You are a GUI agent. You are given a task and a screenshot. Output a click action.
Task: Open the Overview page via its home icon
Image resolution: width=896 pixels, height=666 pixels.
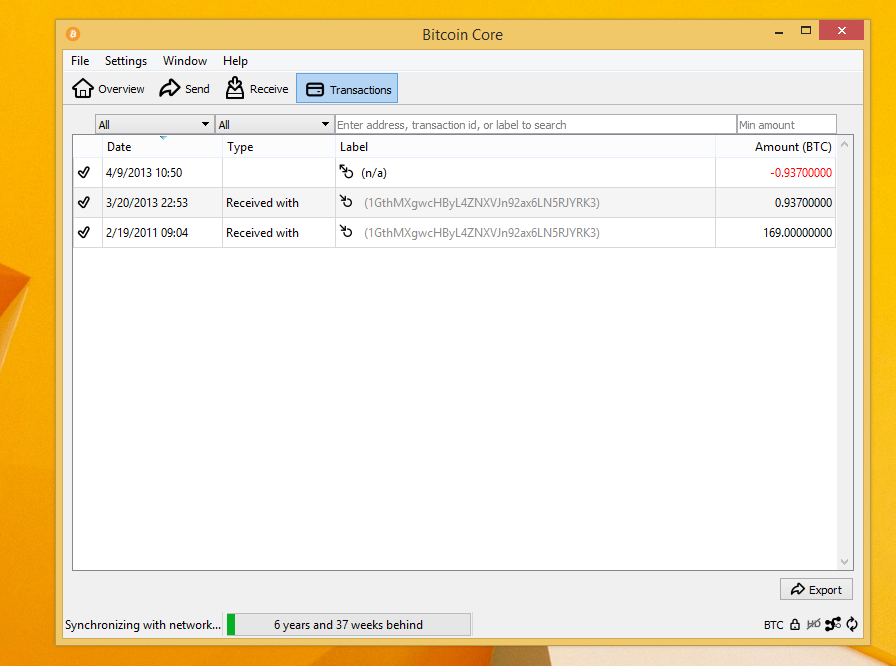[x=84, y=88]
